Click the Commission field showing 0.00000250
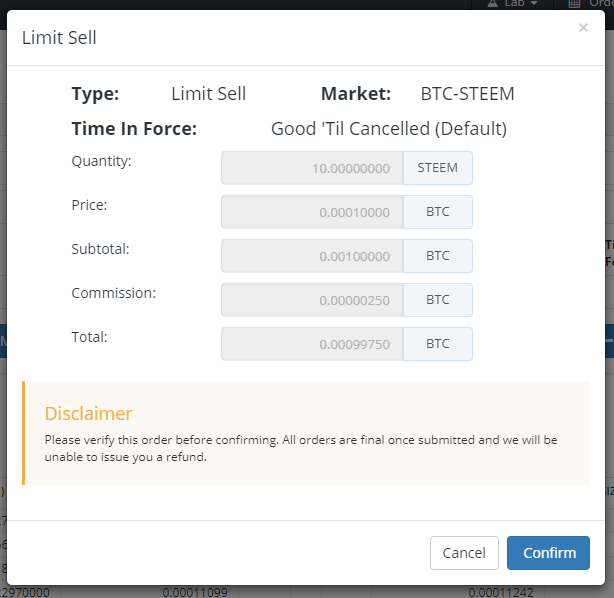The height and width of the screenshot is (598, 614). coord(312,300)
